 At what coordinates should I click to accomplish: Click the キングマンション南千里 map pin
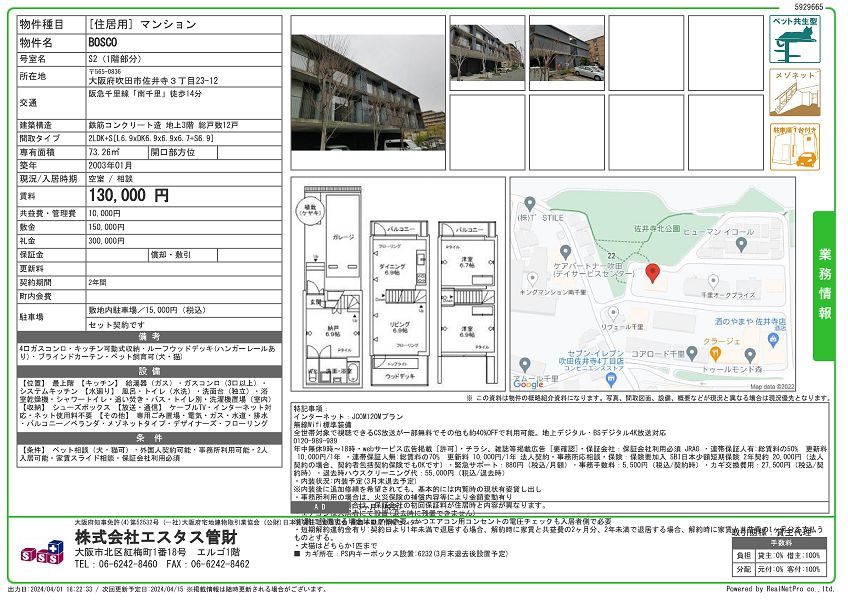[x=532, y=279]
